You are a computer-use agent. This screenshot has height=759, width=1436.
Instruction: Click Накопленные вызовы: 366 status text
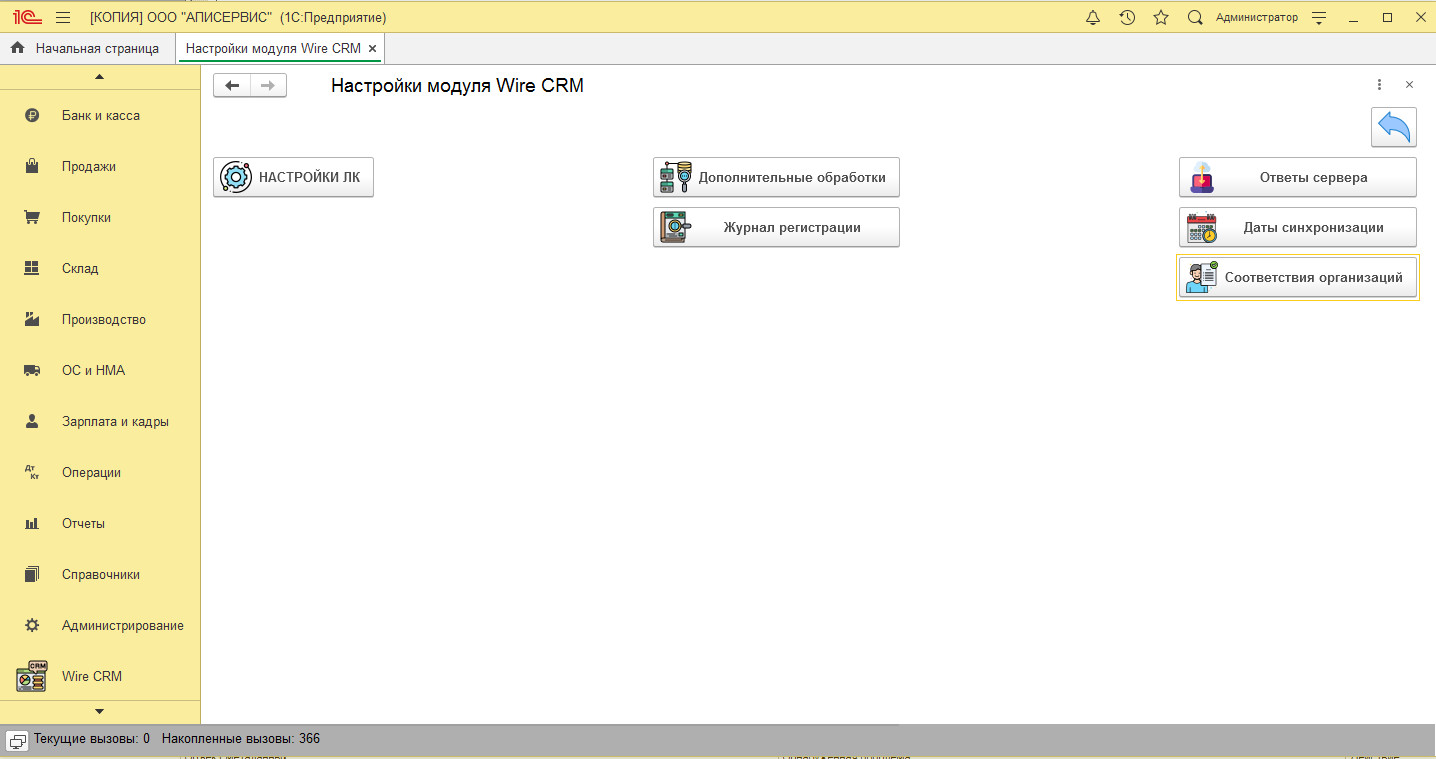241,739
